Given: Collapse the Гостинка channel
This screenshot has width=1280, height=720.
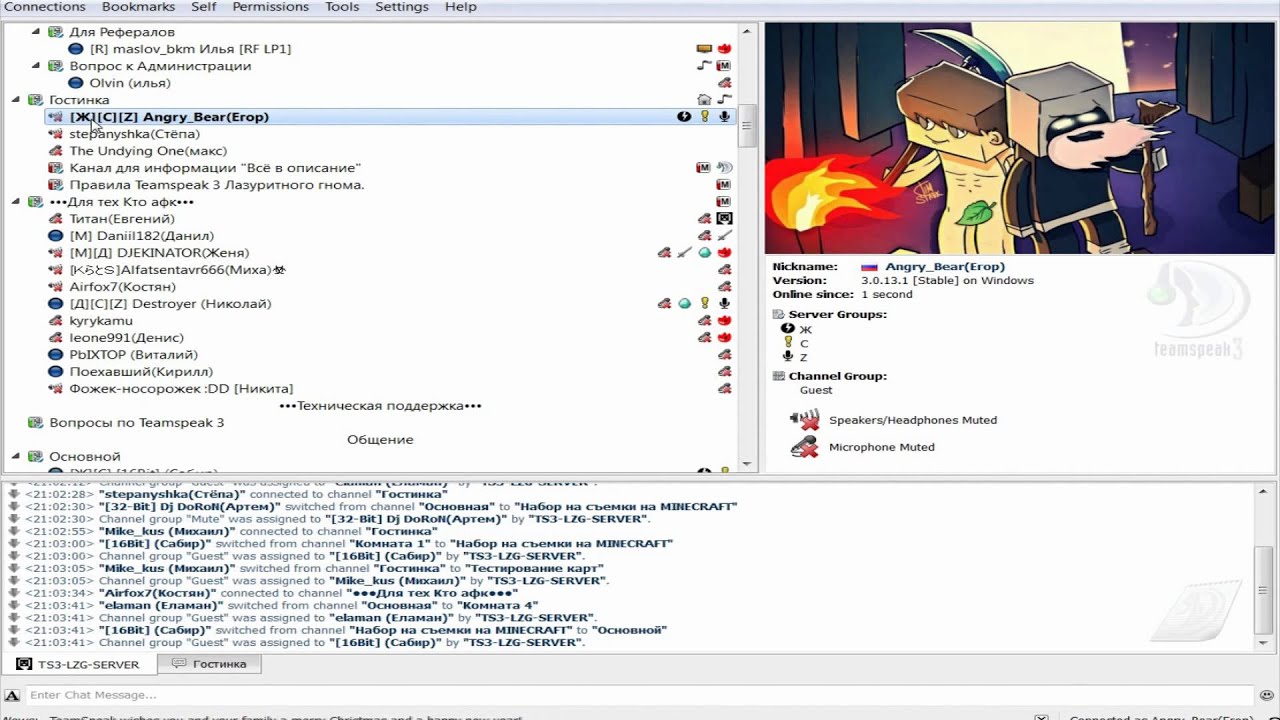Looking at the screenshot, I should (x=16, y=100).
